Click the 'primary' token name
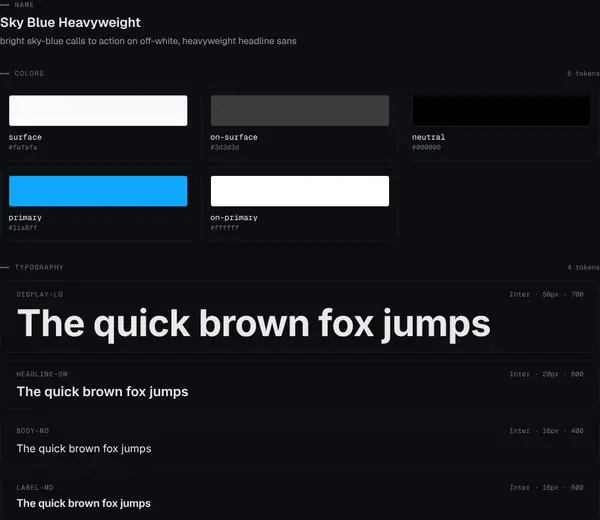 pos(25,218)
